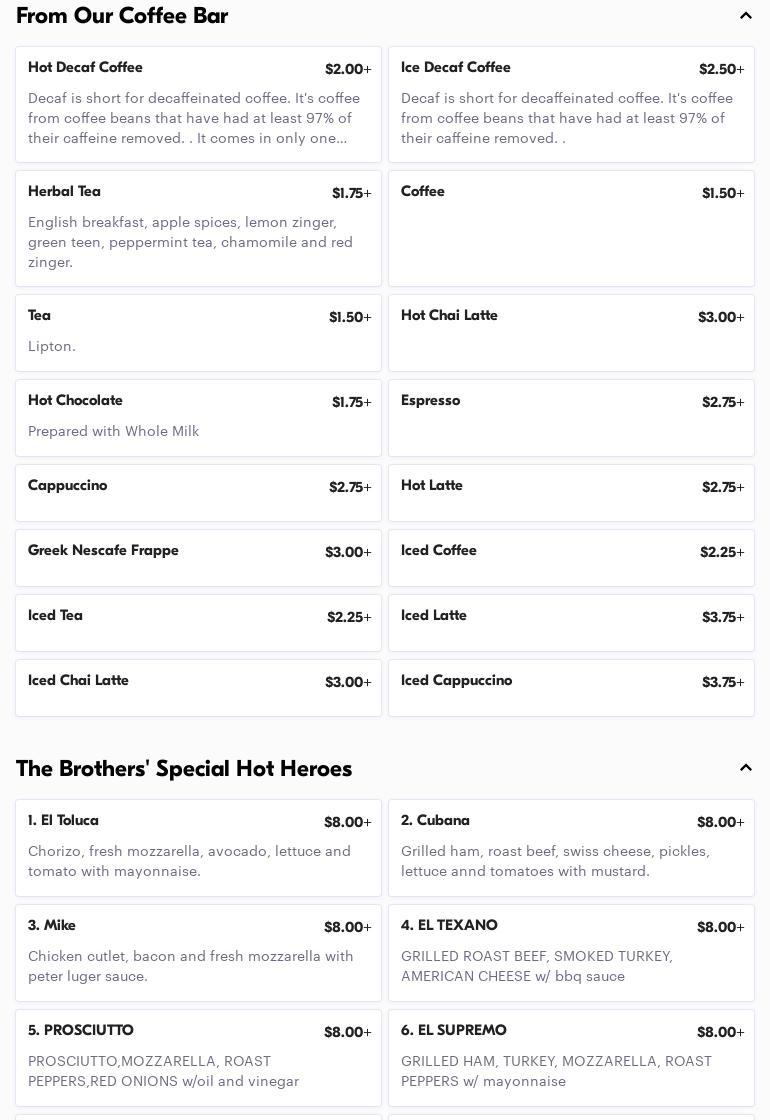Choose the Greek Nescafe Frappe
770x1120 pixels.
coord(198,557)
